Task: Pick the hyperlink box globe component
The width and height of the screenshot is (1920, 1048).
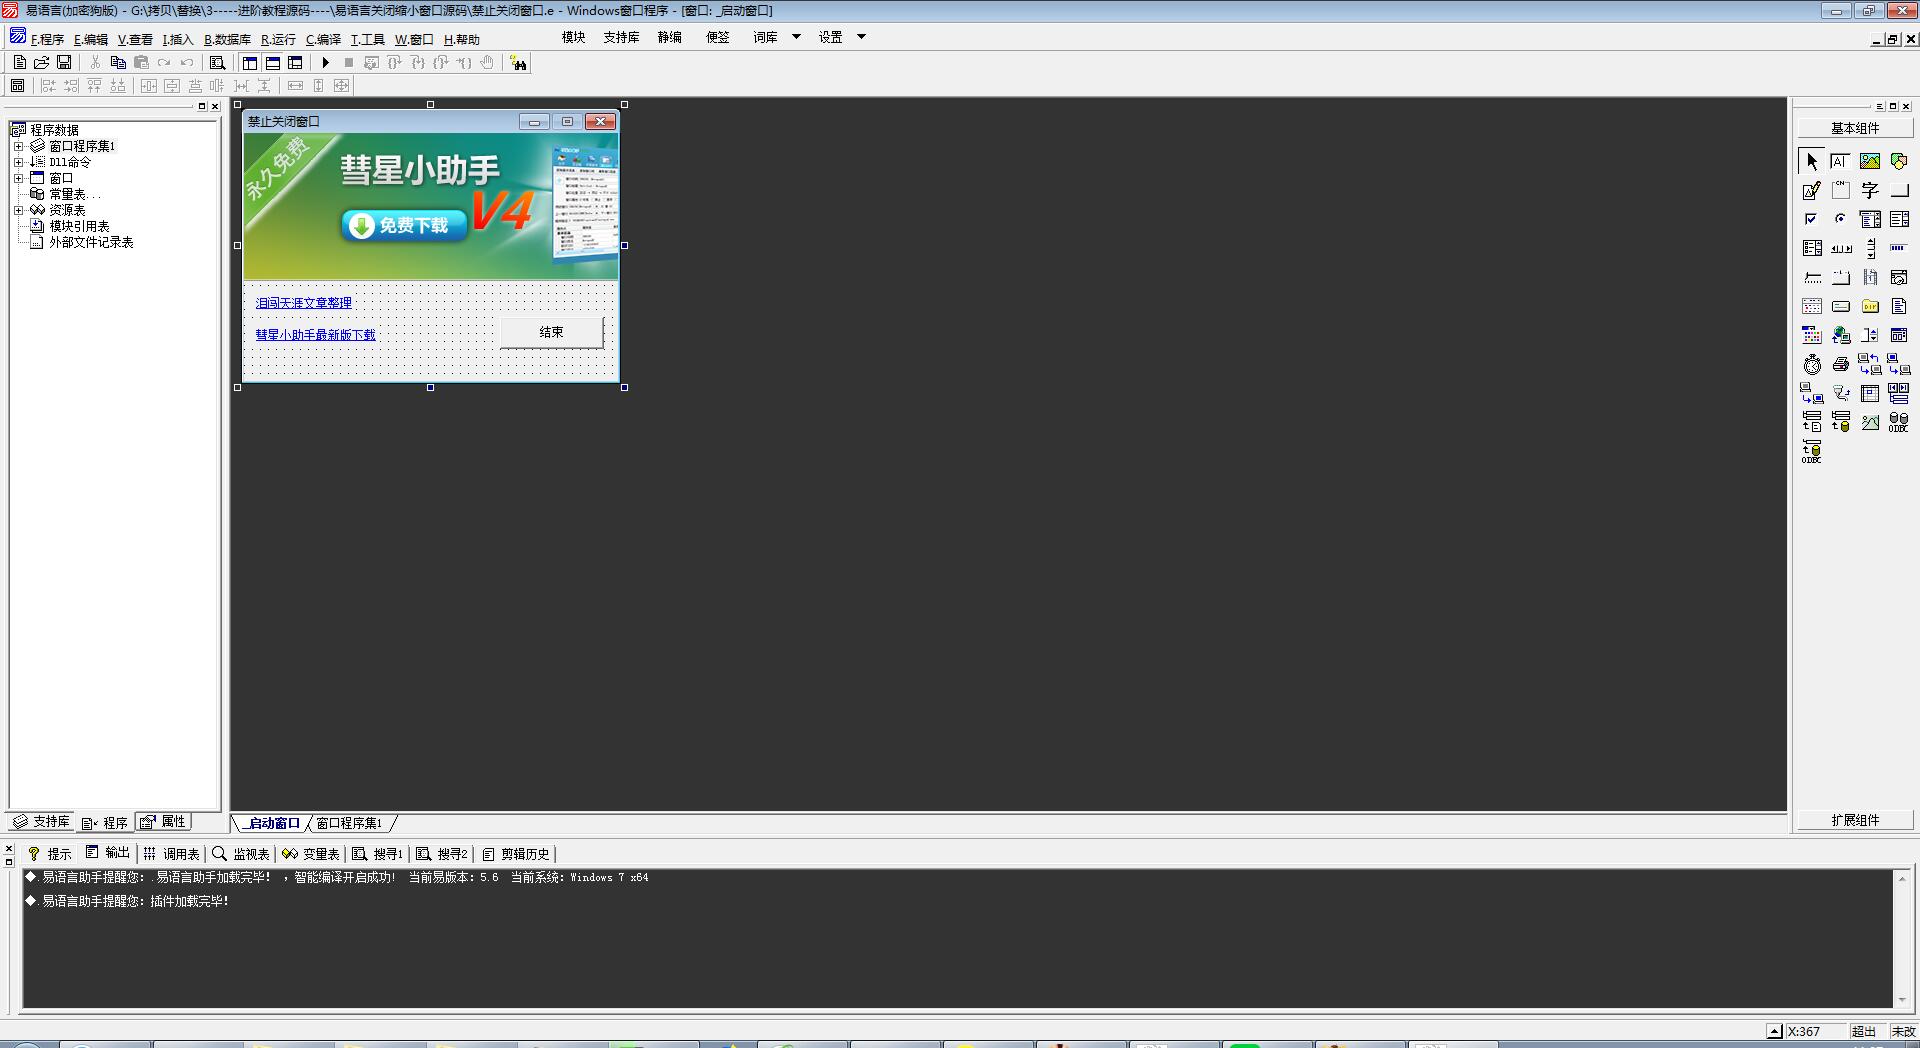Action: [x=1841, y=335]
